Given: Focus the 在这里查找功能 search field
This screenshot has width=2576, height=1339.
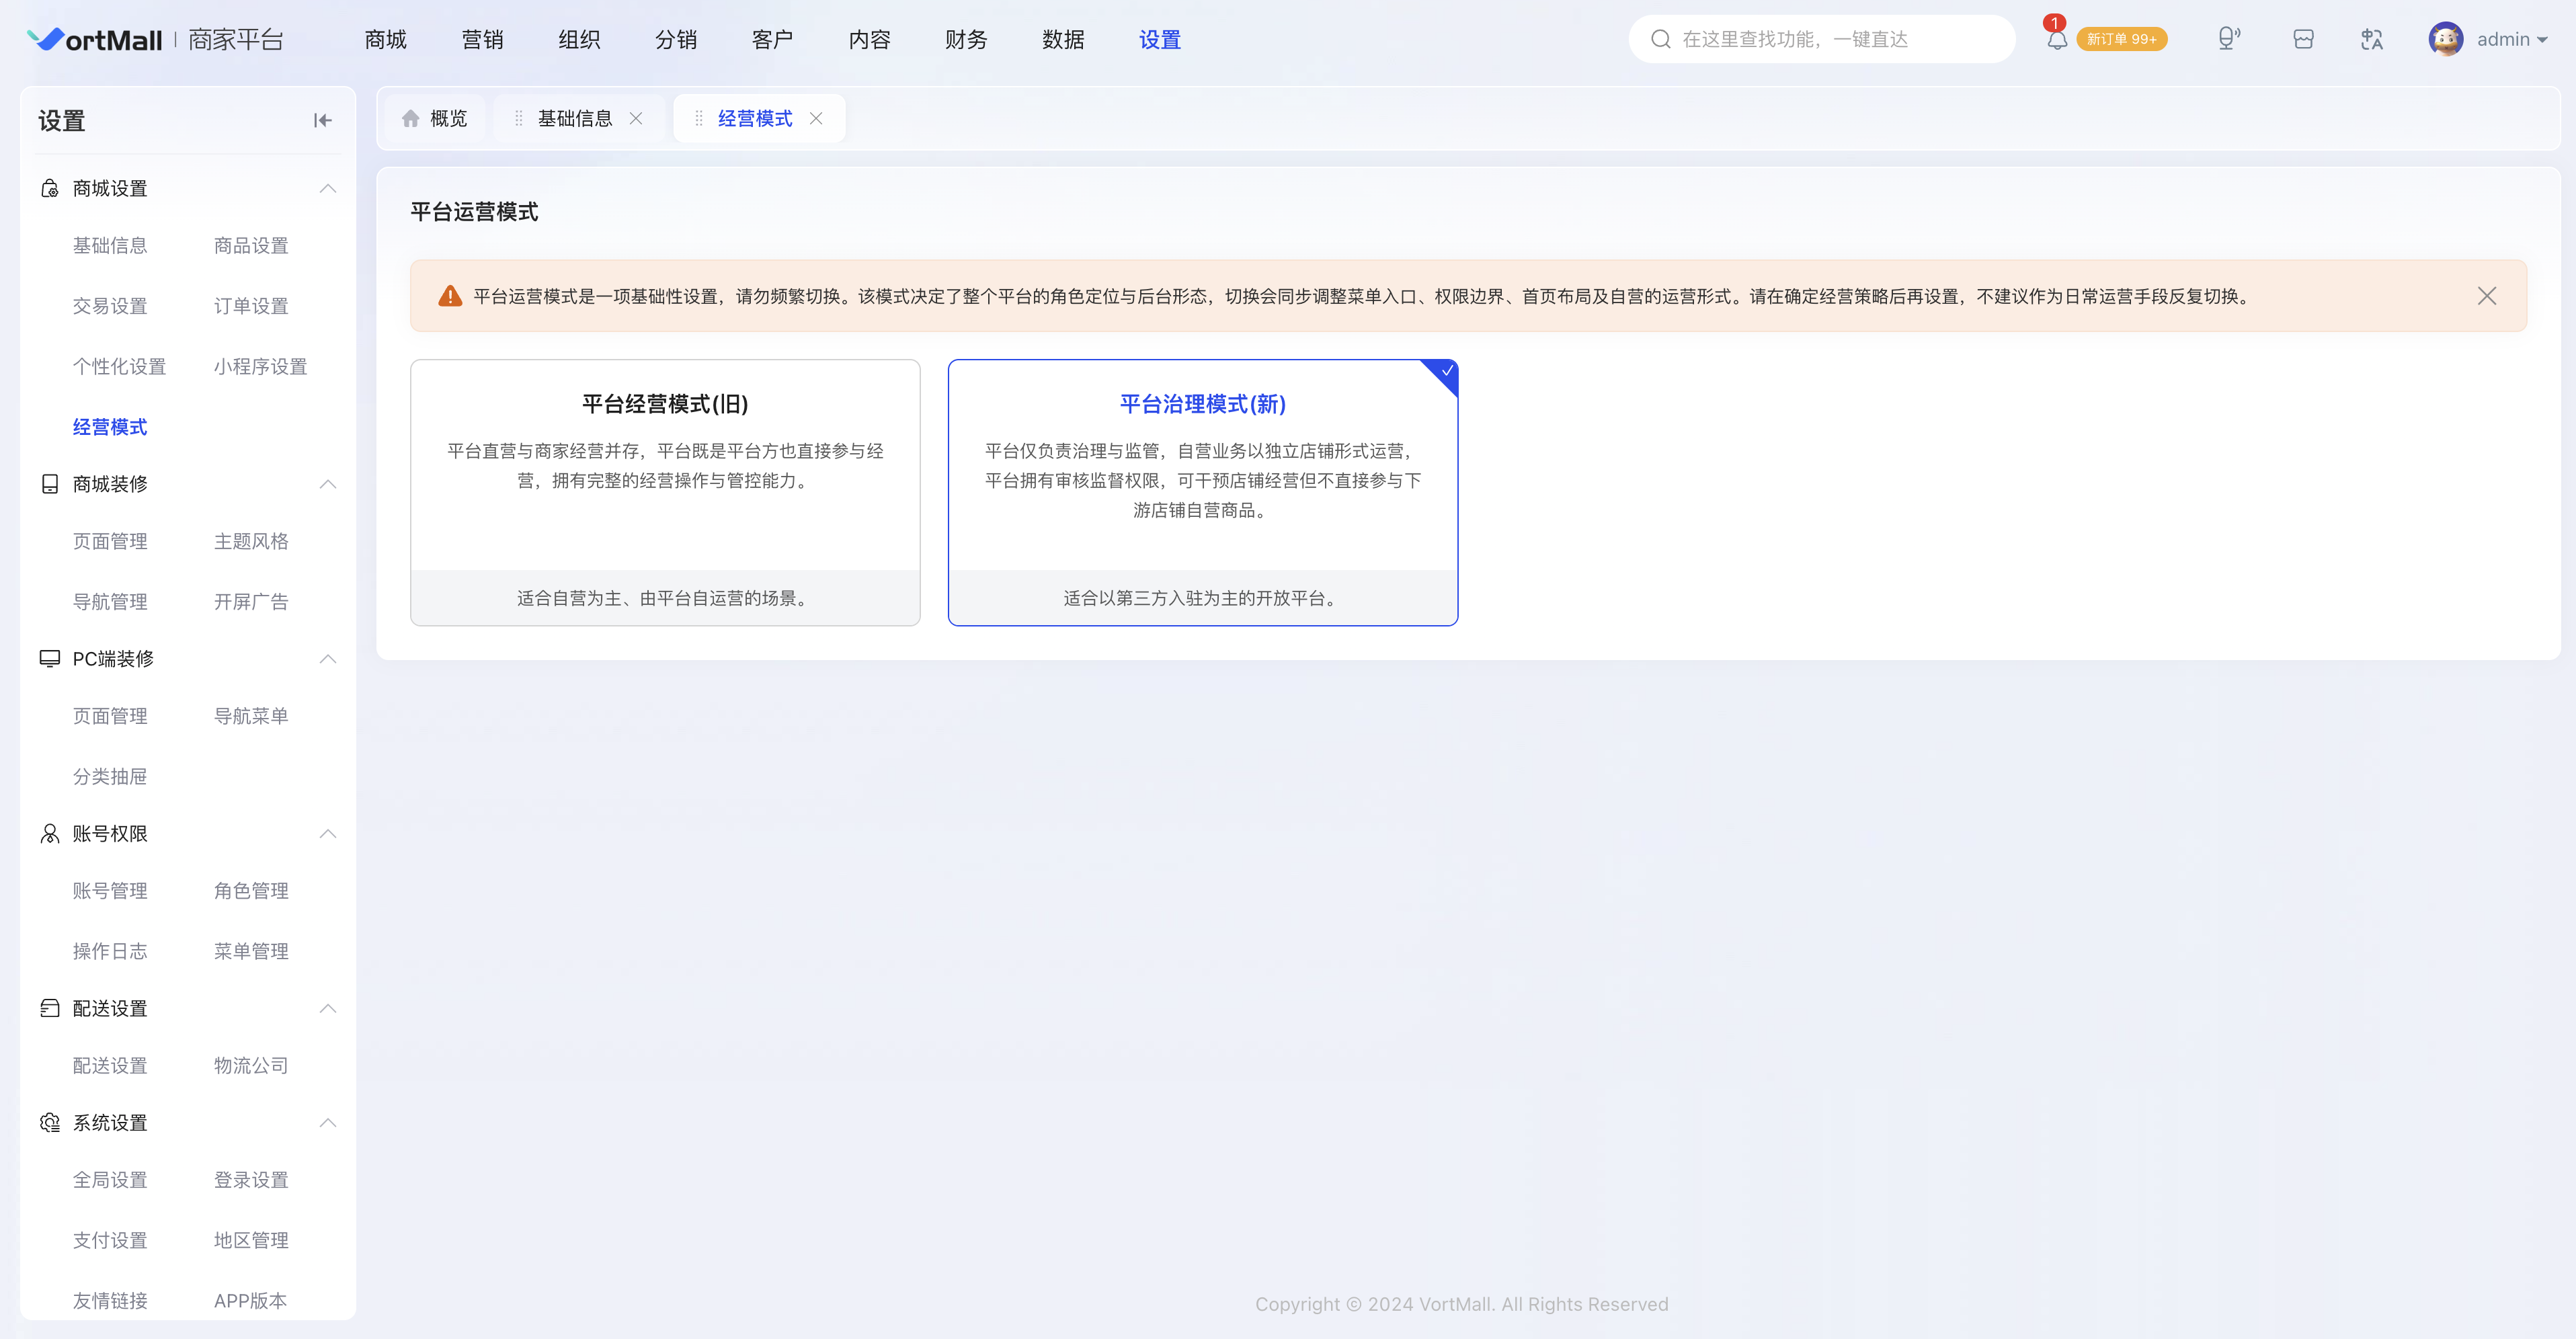Looking at the screenshot, I should click(x=1821, y=39).
